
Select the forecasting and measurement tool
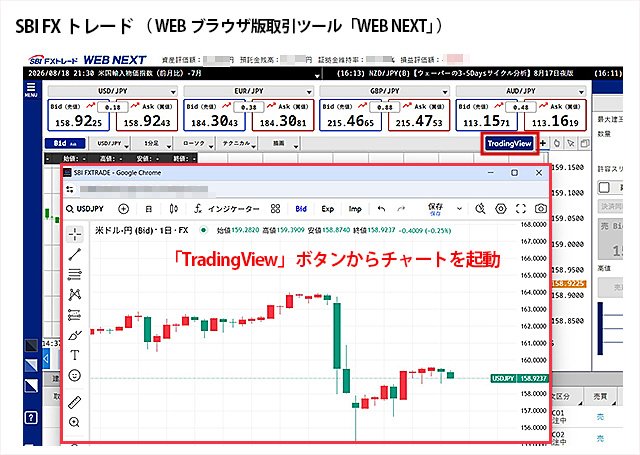pyautogui.click(x=75, y=315)
